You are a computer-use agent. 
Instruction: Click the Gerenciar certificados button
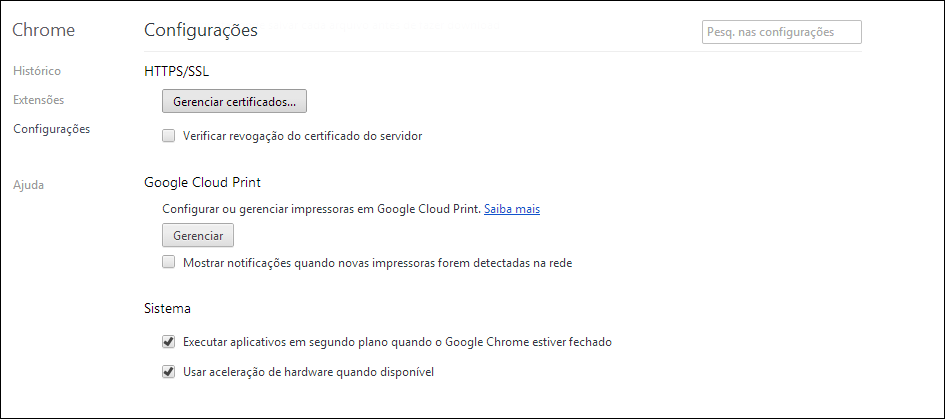[x=234, y=102]
